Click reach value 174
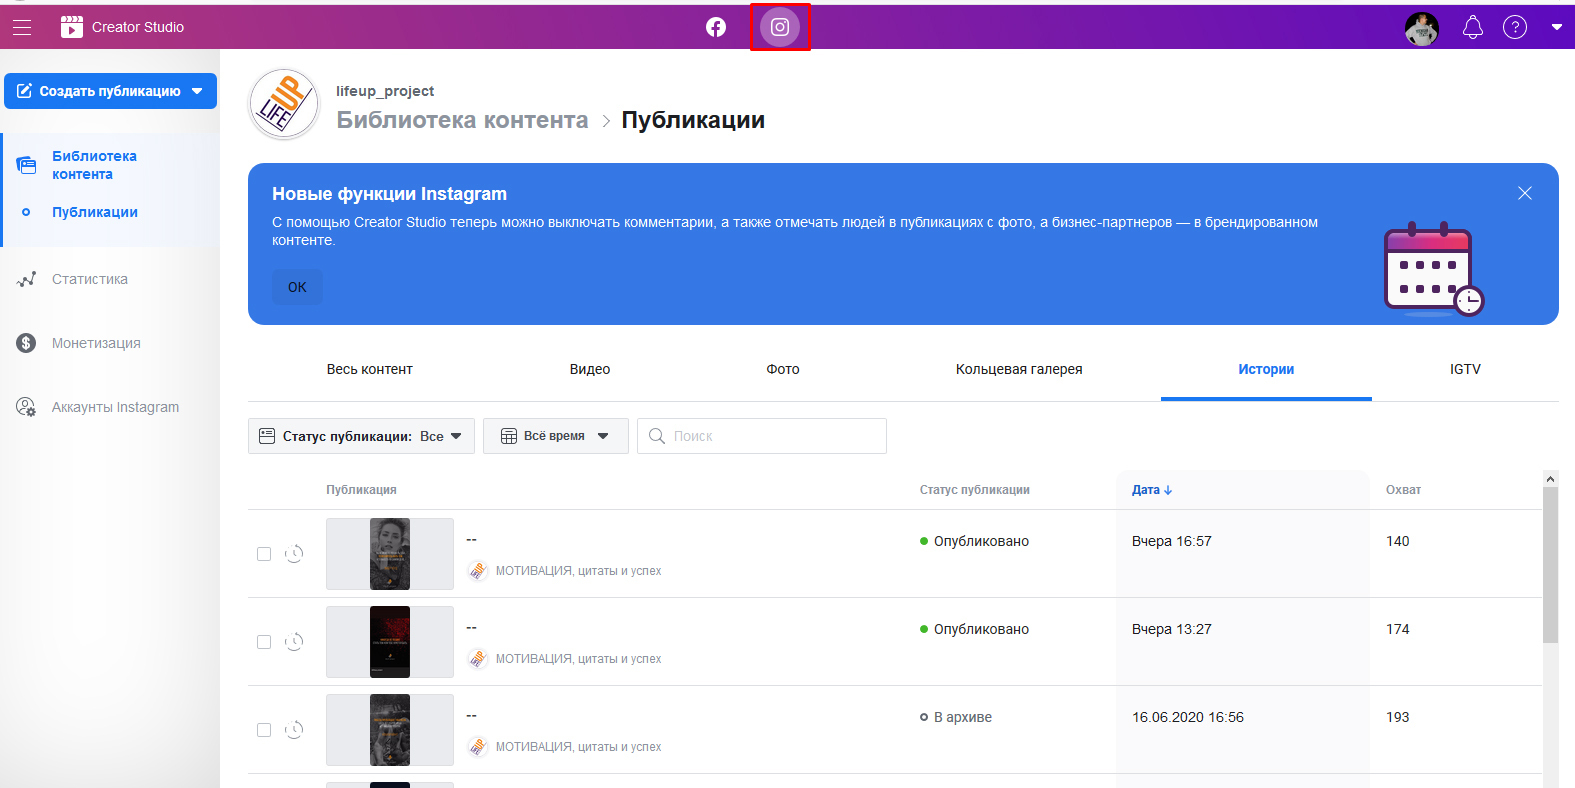 pyautogui.click(x=1398, y=629)
